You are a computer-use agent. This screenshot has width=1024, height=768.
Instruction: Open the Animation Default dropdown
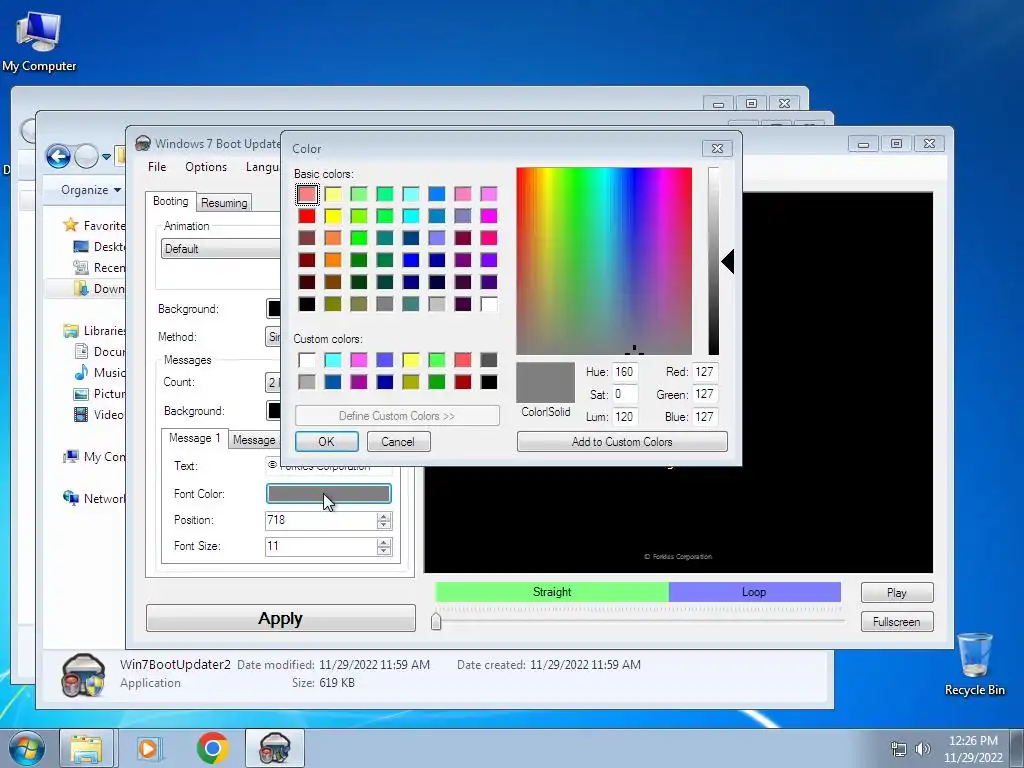pos(220,249)
